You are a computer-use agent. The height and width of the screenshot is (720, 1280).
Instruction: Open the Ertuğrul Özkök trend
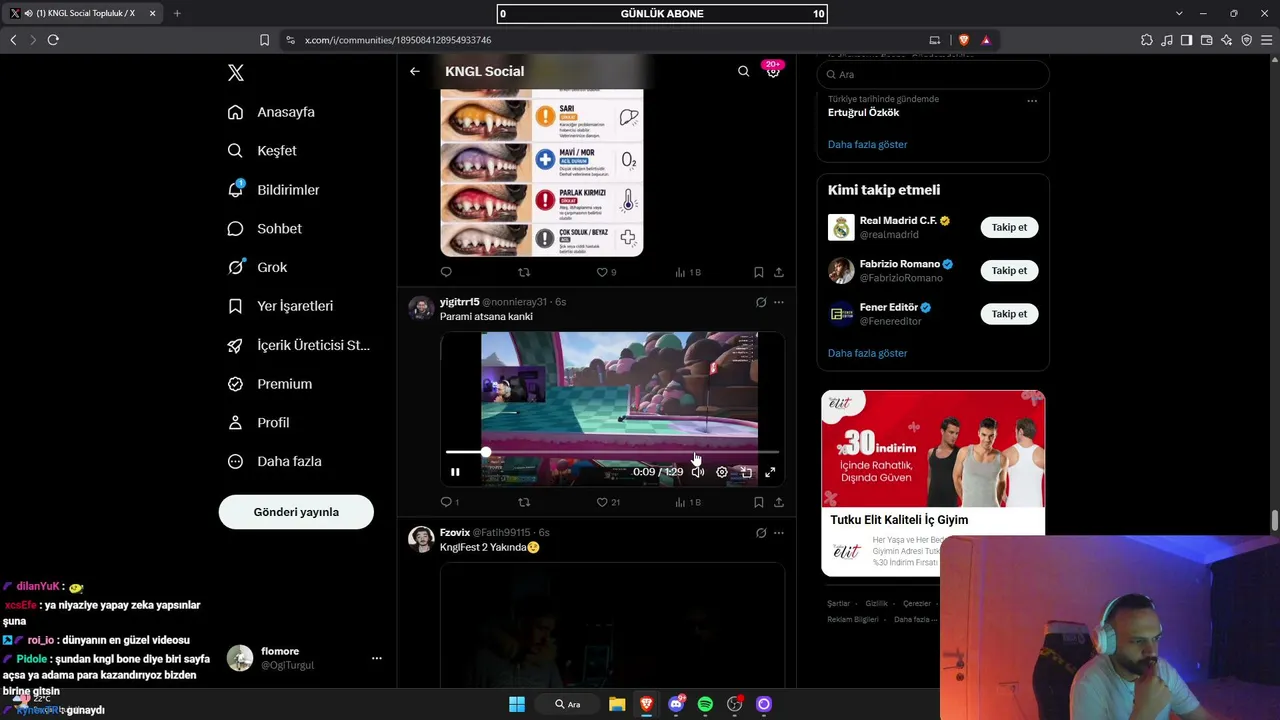(864, 112)
